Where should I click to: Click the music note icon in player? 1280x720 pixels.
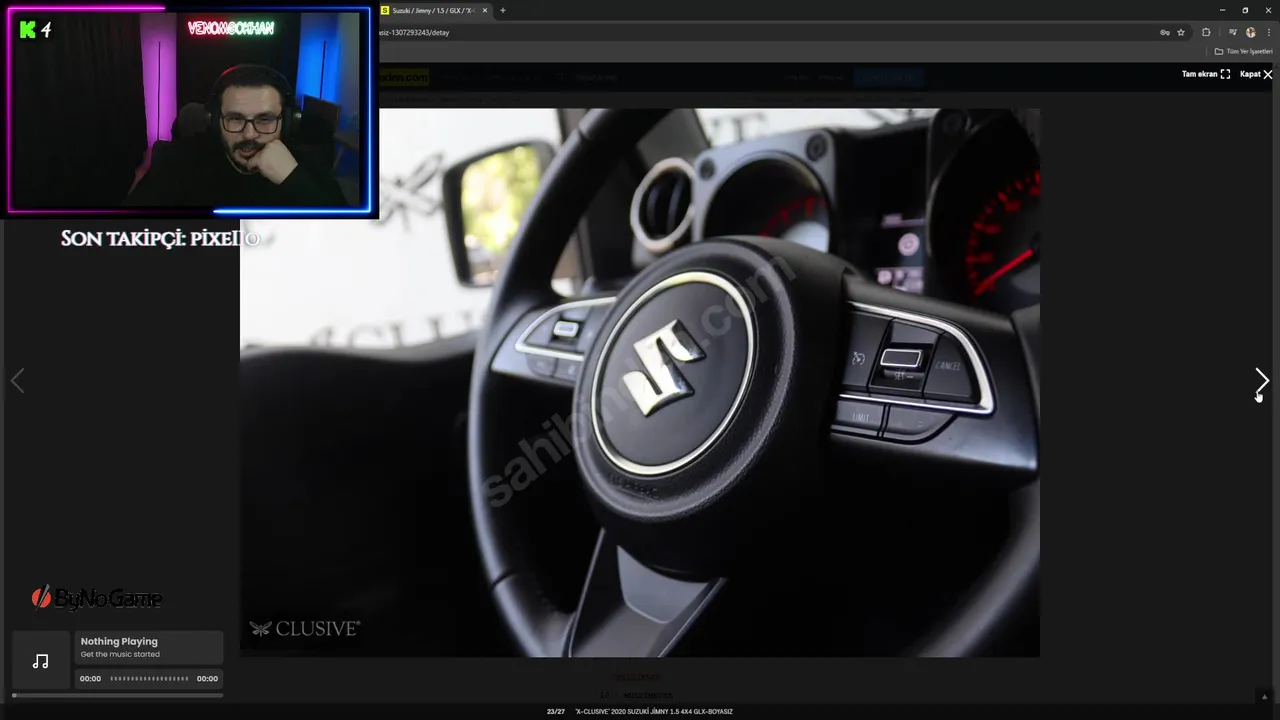41,661
